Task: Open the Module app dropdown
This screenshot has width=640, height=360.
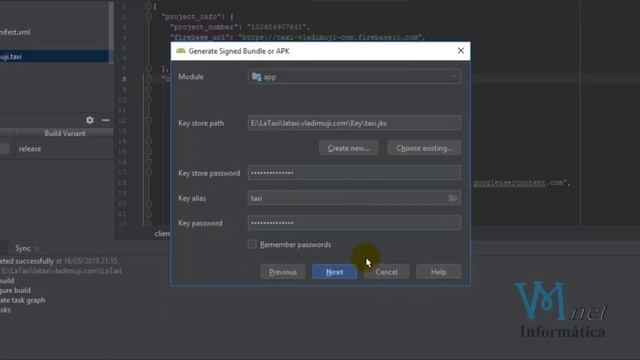Action: (354, 77)
